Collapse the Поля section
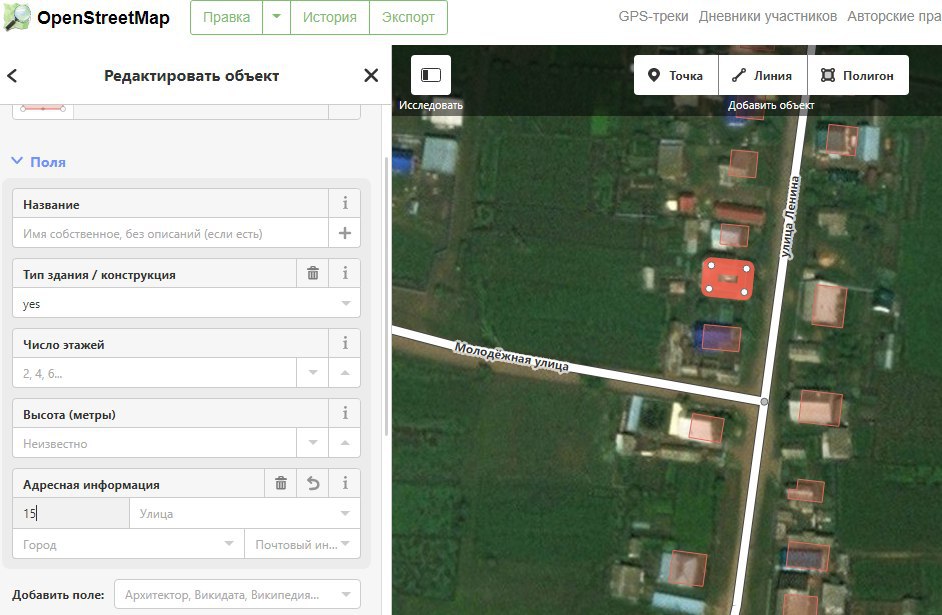942x615 pixels. pos(38,162)
